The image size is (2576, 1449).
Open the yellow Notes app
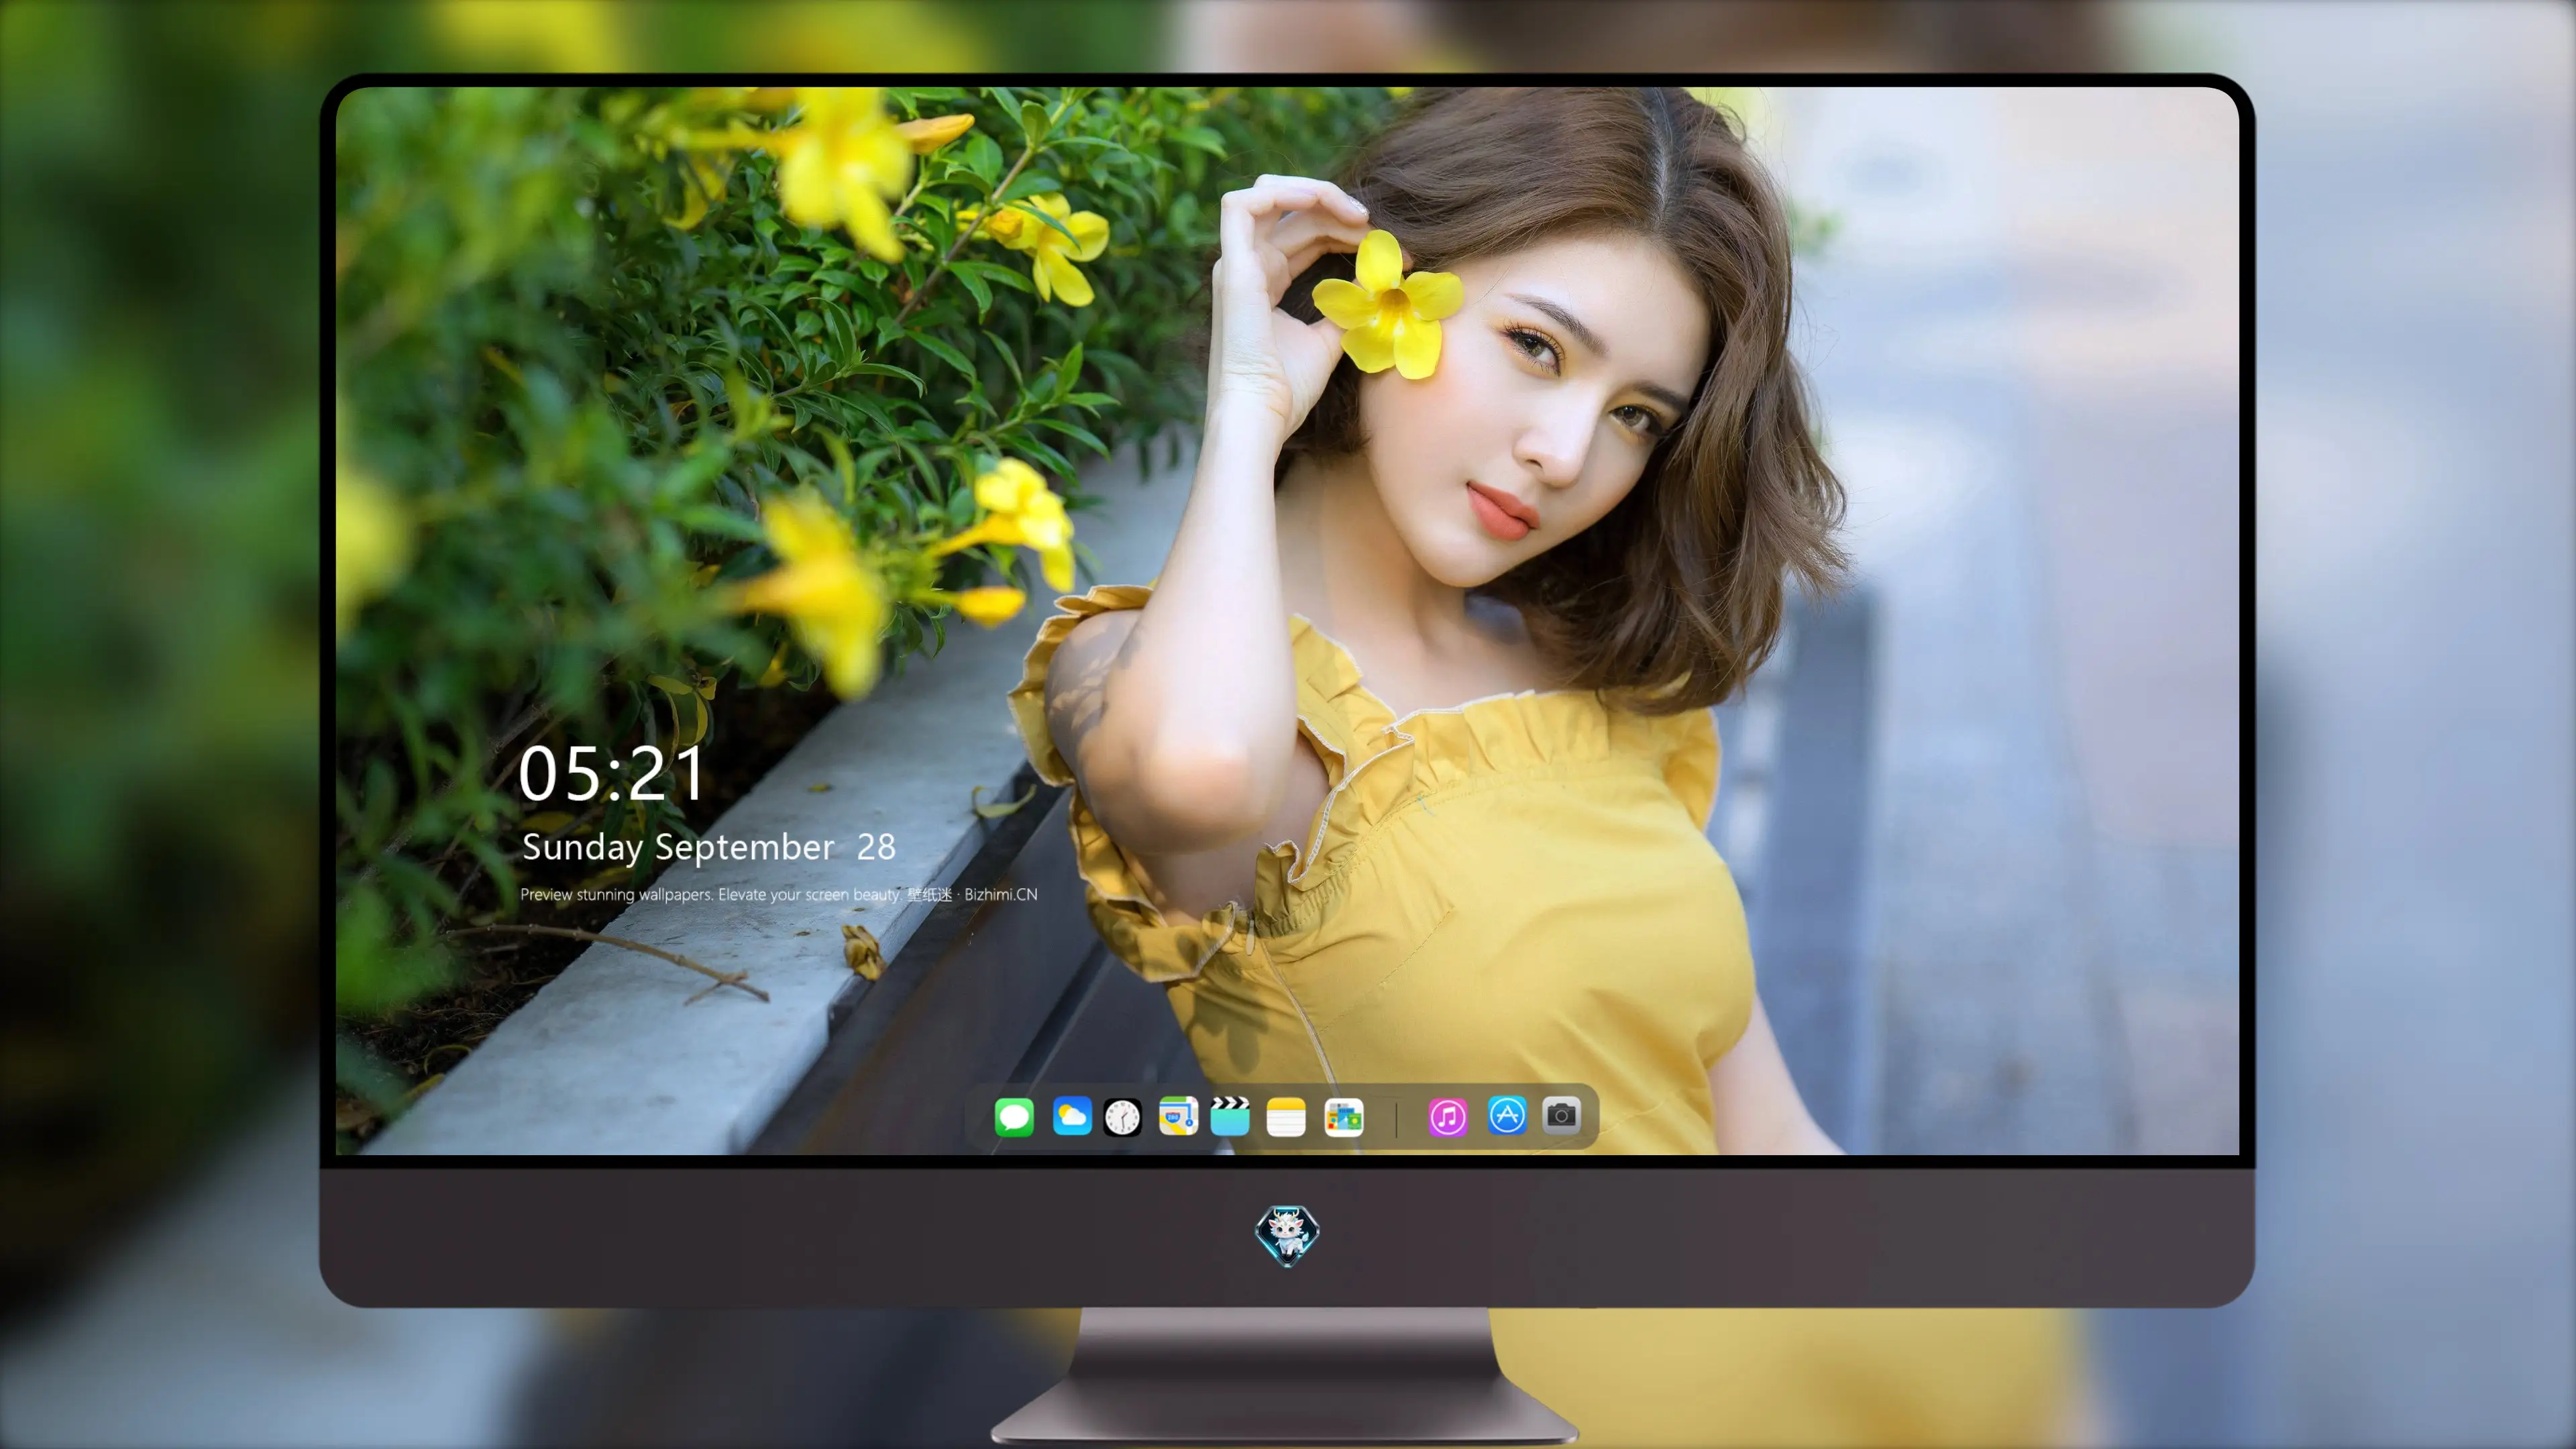click(x=1285, y=1116)
